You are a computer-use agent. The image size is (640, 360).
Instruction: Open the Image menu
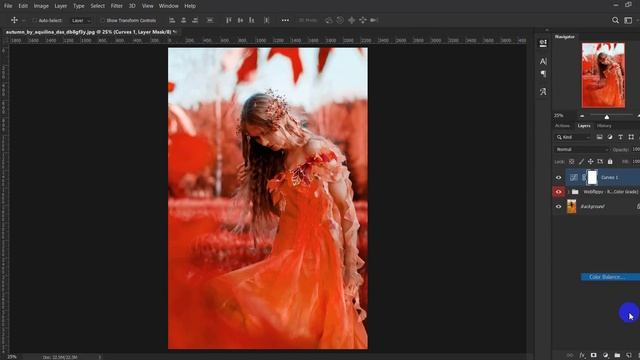coord(41,6)
